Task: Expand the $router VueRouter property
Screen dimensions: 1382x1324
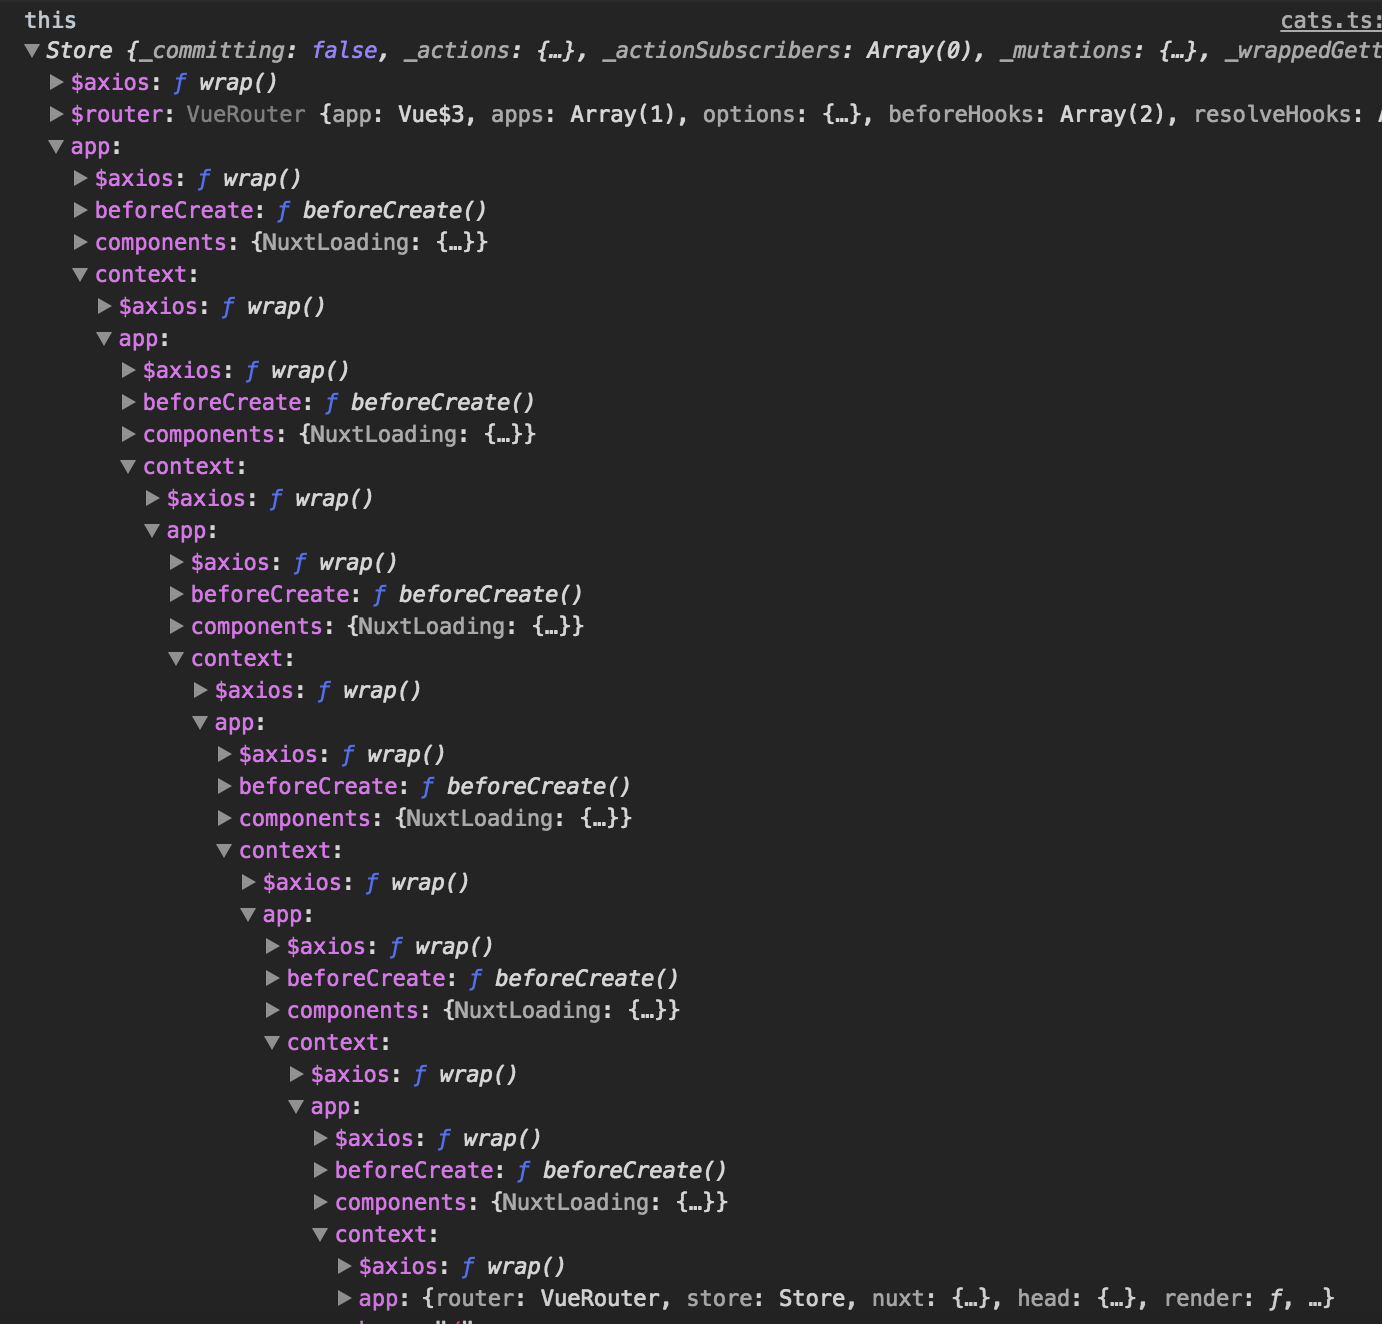Action: [57, 114]
